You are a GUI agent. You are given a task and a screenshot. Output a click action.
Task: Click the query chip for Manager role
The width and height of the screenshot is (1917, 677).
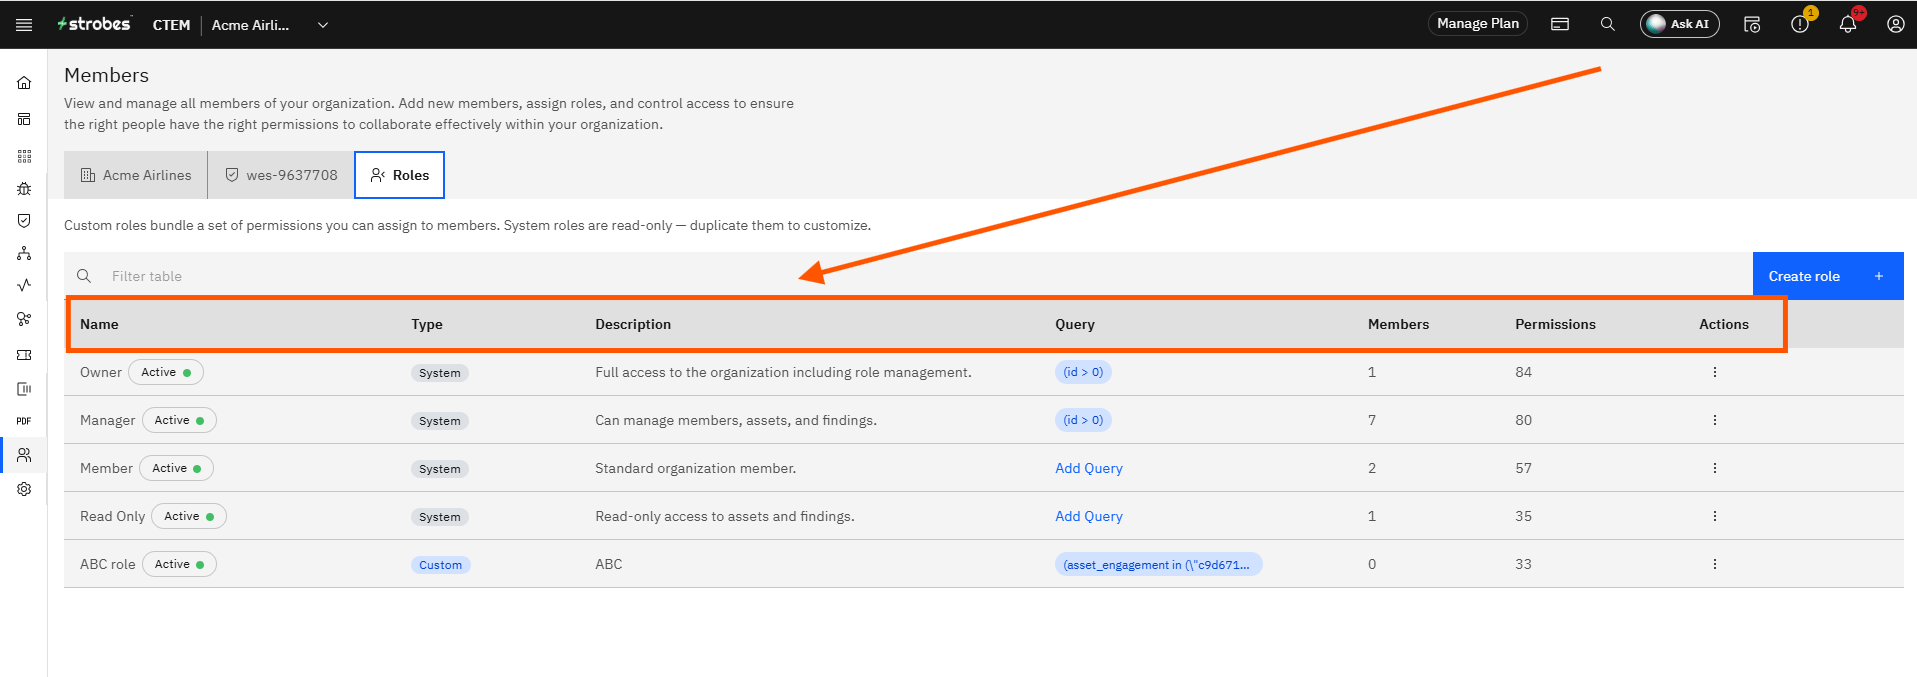[1083, 420]
